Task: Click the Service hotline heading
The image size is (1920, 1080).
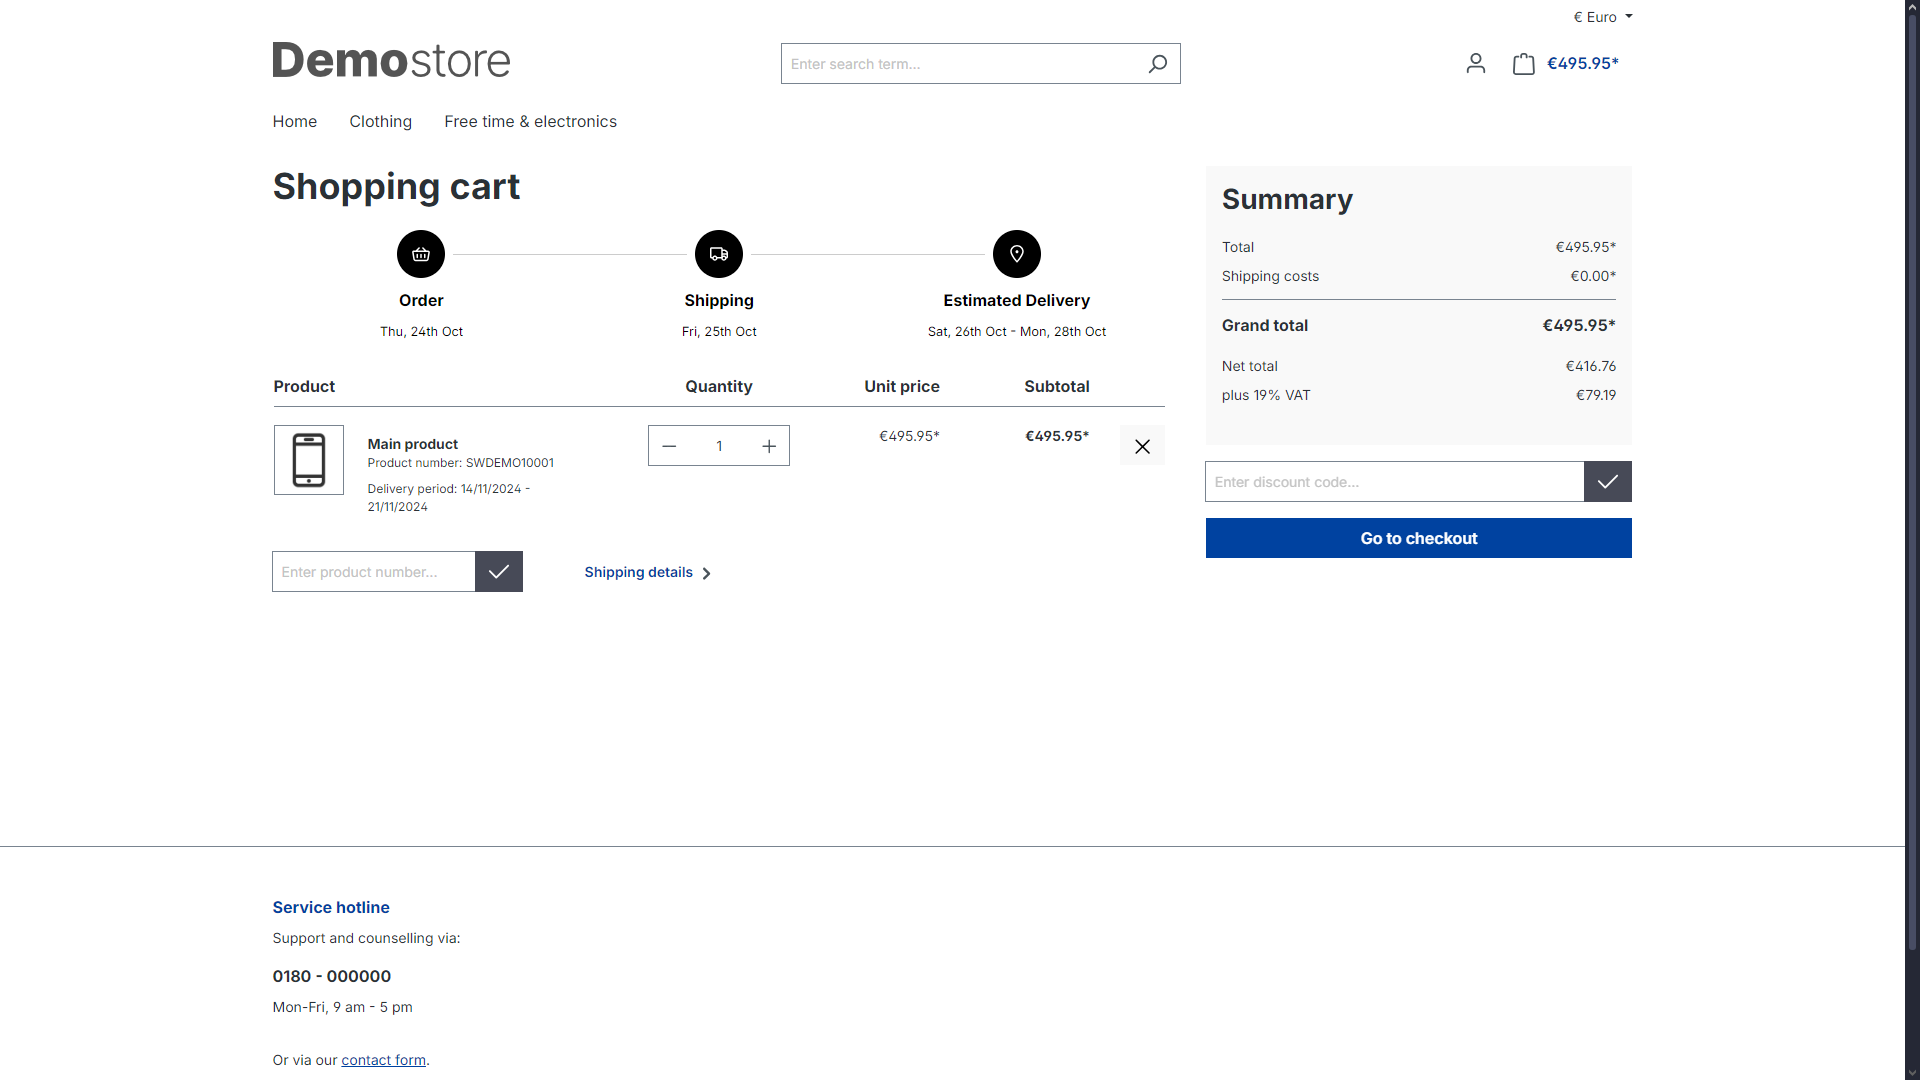Action: [331, 908]
